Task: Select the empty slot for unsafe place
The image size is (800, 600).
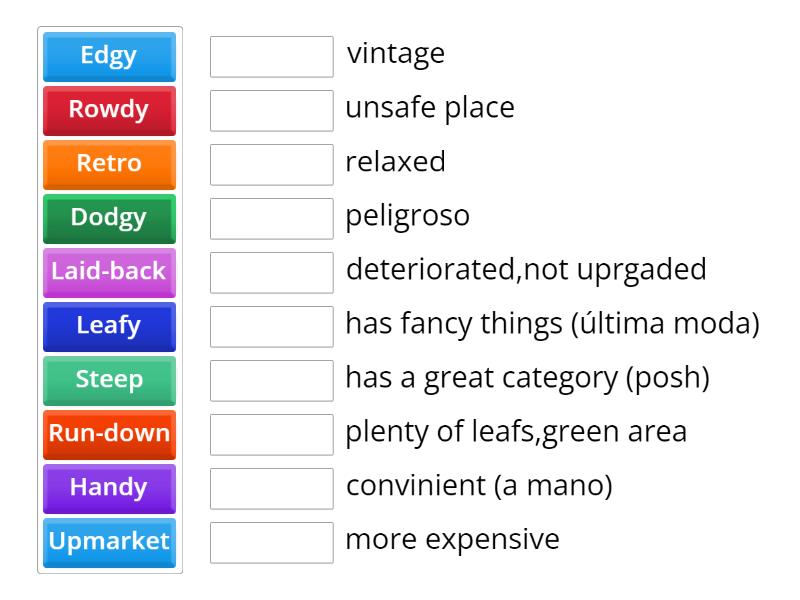Action: (271, 110)
